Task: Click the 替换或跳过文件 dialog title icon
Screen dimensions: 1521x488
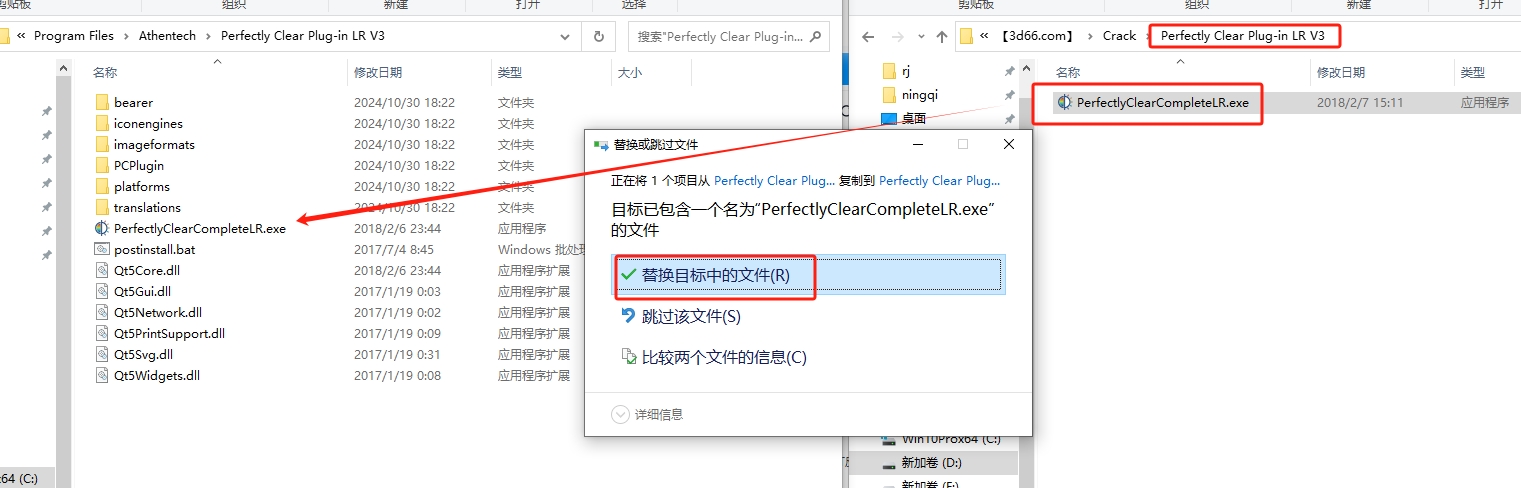Action: pos(601,145)
